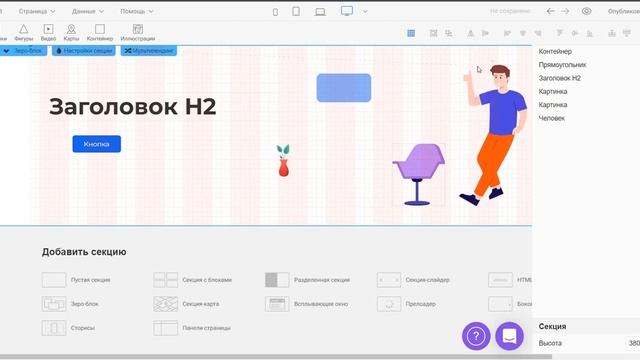Click the Не сохранено status text
The image size is (640, 360).
[x=510, y=11]
